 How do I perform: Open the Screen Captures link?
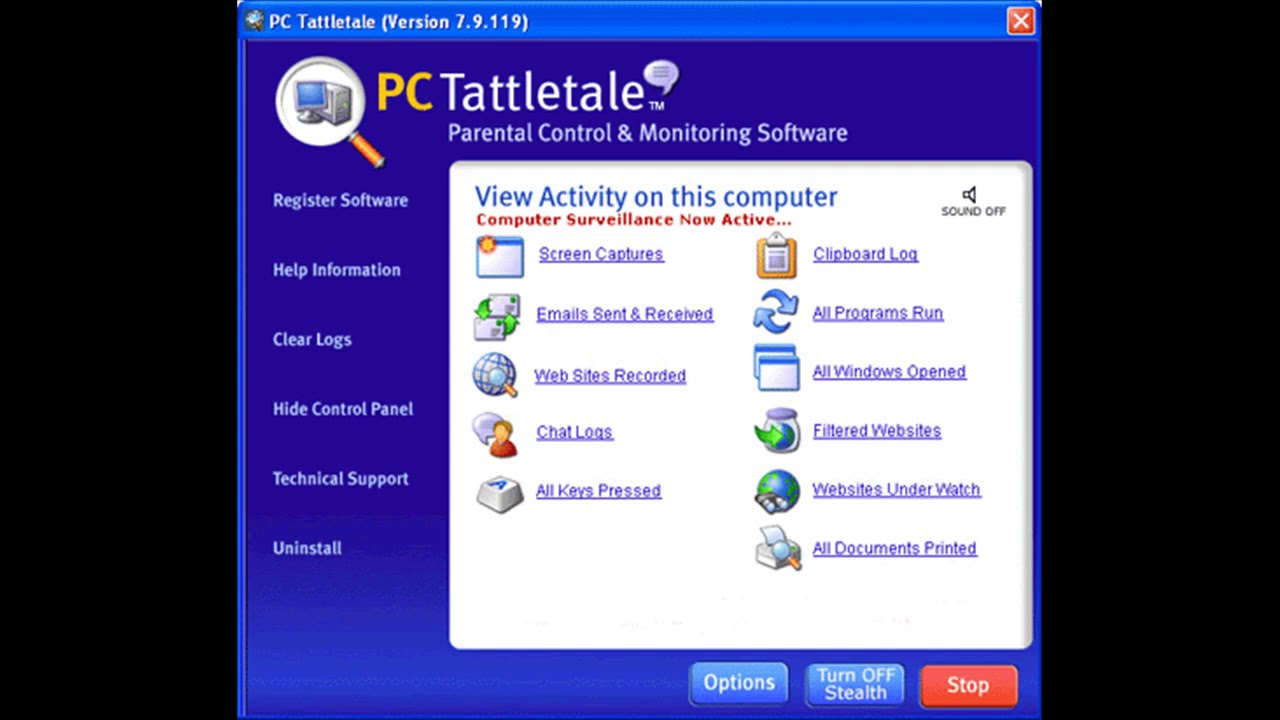[x=601, y=254]
